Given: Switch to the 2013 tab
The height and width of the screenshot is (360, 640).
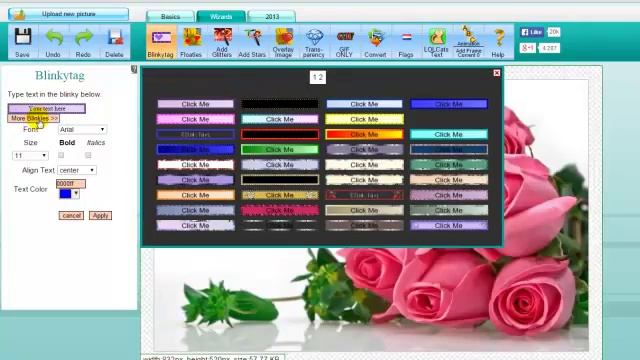Looking at the screenshot, I should click(272, 16).
